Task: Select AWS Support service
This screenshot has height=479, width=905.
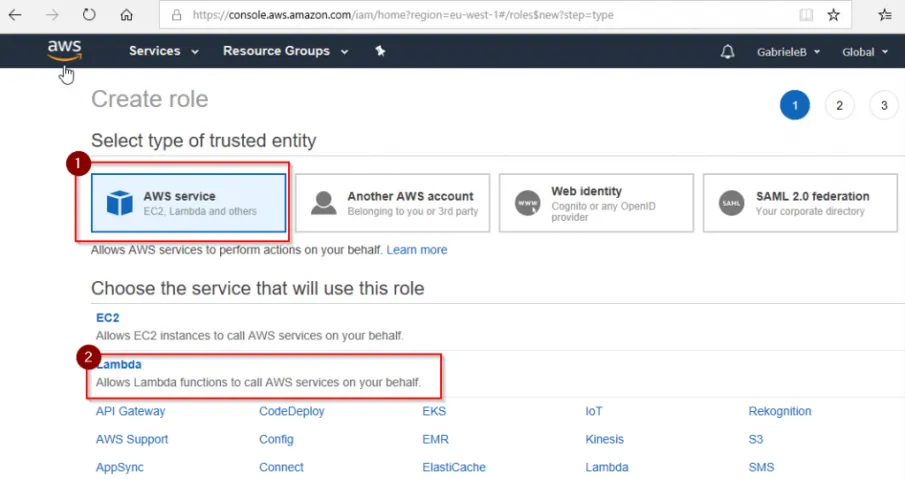Action: (x=132, y=439)
